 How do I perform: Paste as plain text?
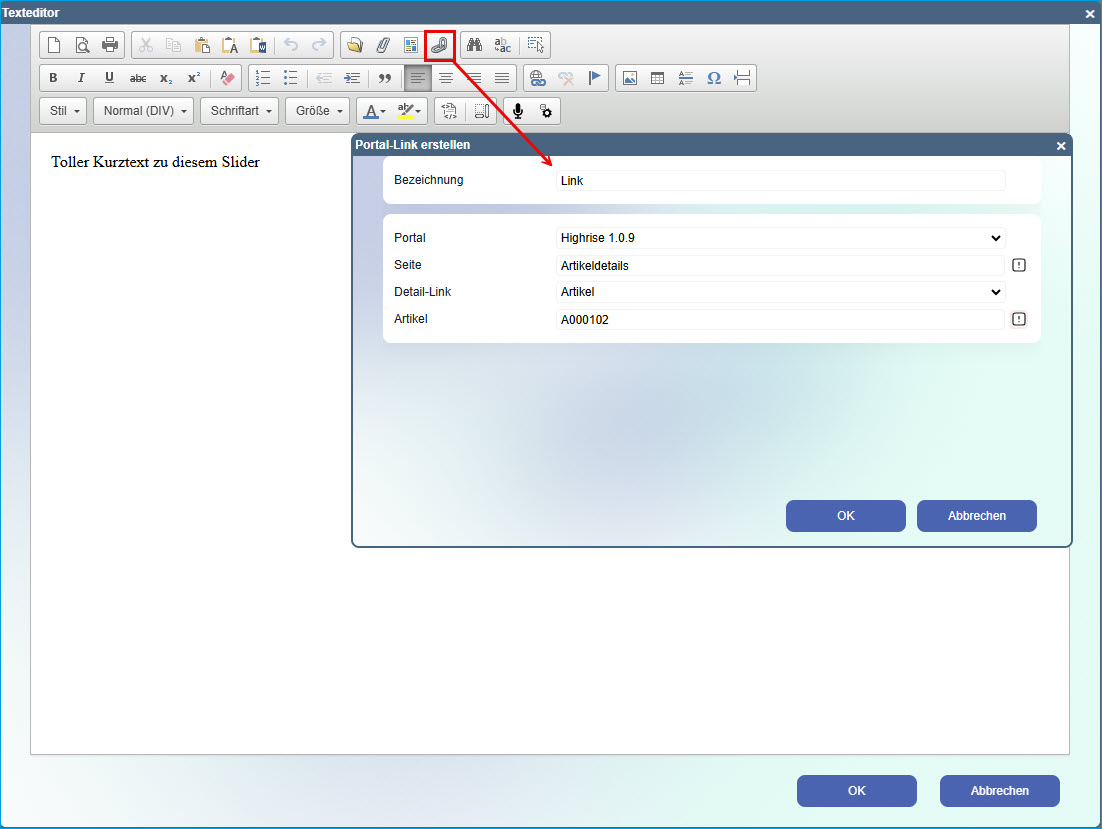tap(231, 45)
